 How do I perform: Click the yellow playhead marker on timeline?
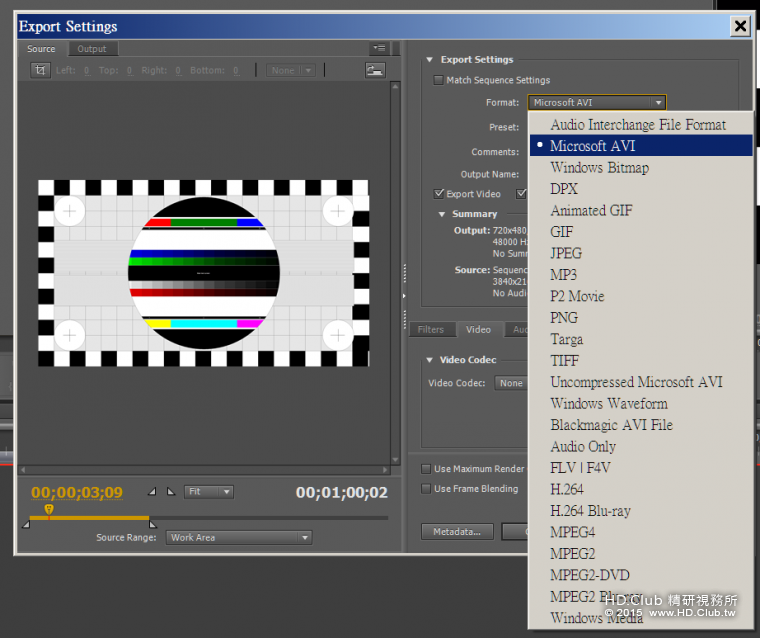tap(49, 510)
